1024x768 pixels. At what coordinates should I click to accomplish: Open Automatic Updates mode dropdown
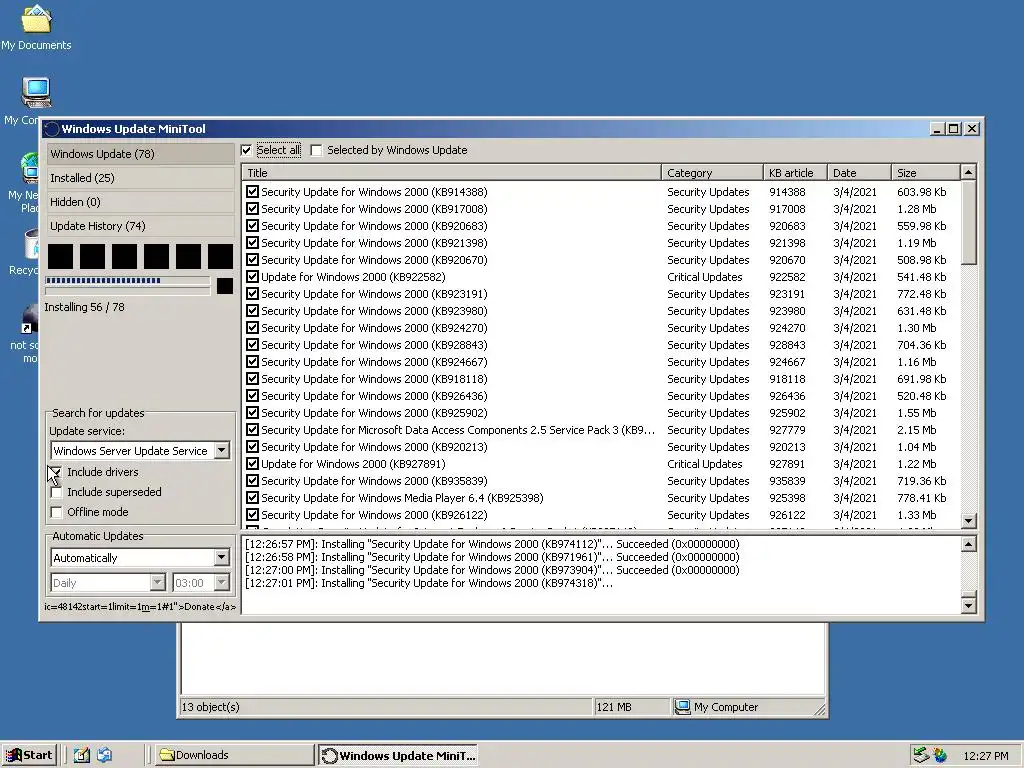point(222,558)
